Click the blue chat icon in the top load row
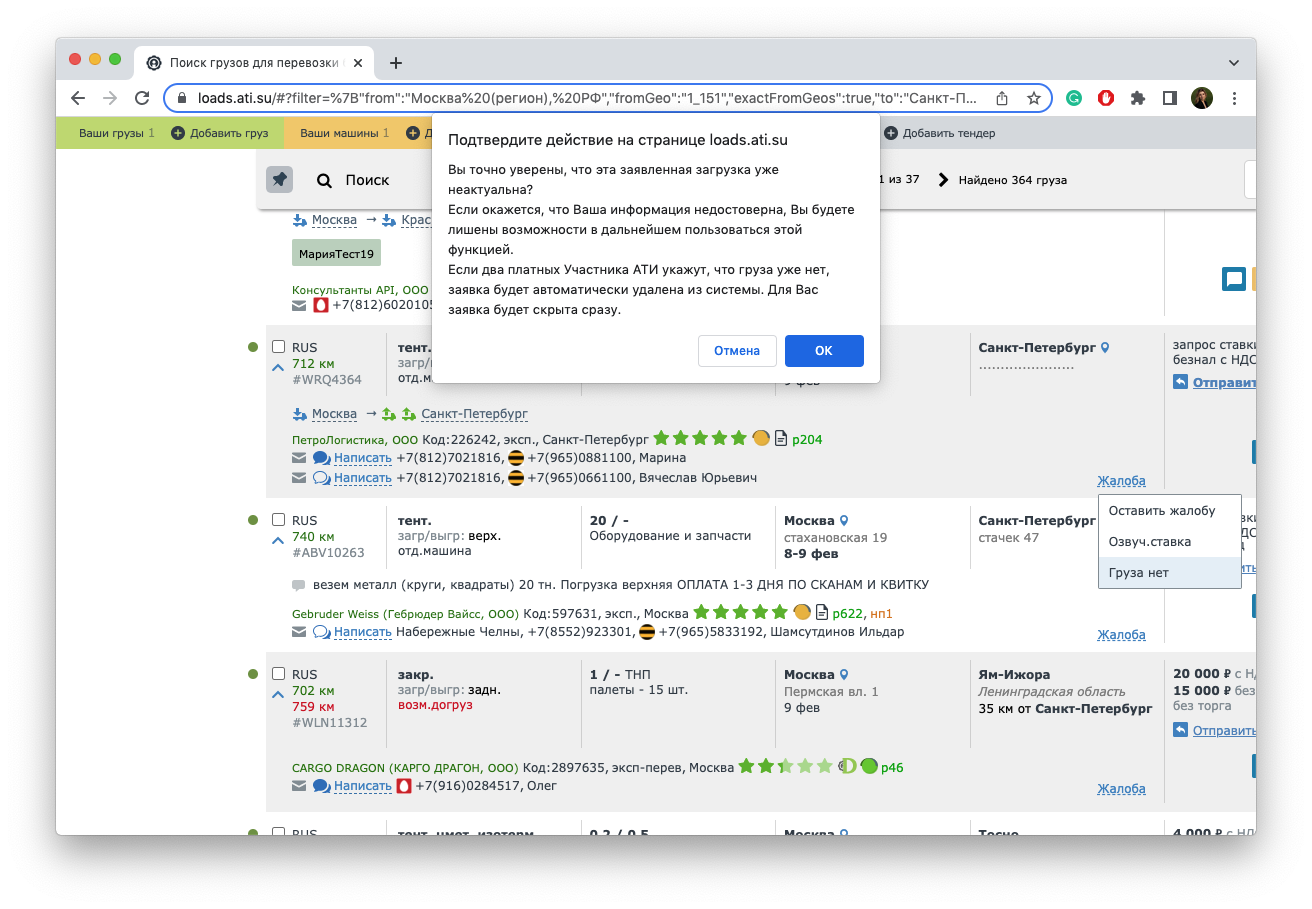Viewport: 1312px width, 909px height. pyautogui.click(x=1234, y=279)
